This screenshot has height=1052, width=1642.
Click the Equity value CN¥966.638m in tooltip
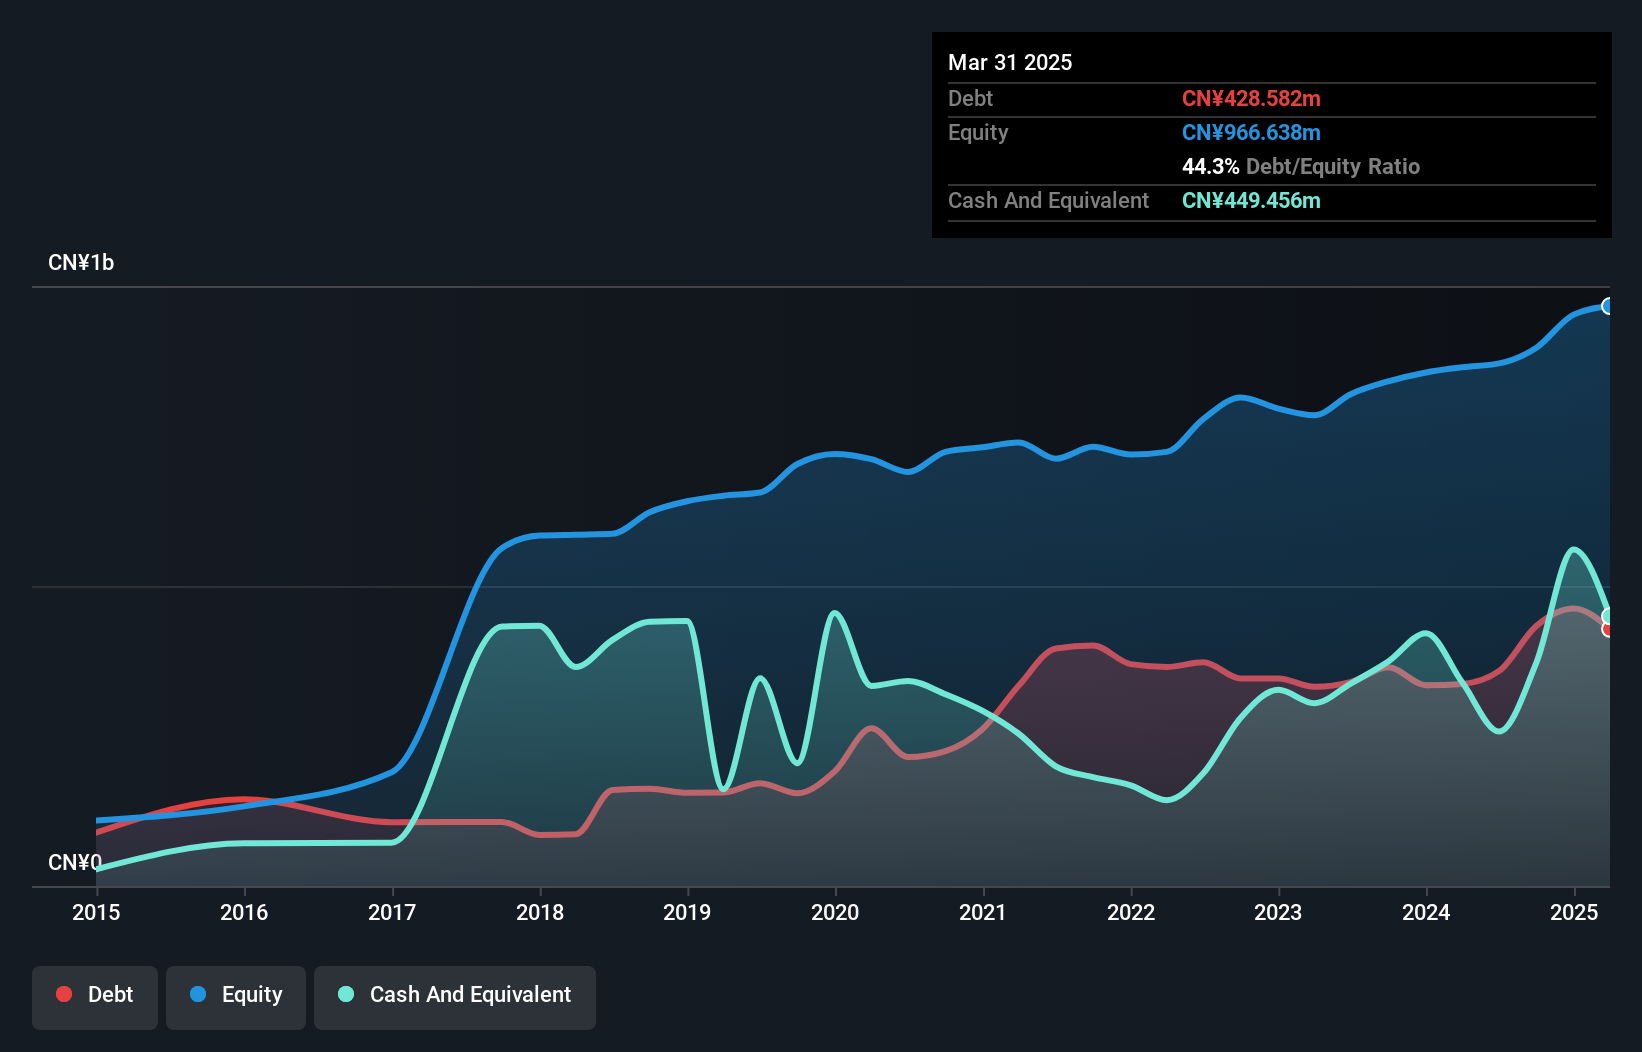coord(1251,132)
